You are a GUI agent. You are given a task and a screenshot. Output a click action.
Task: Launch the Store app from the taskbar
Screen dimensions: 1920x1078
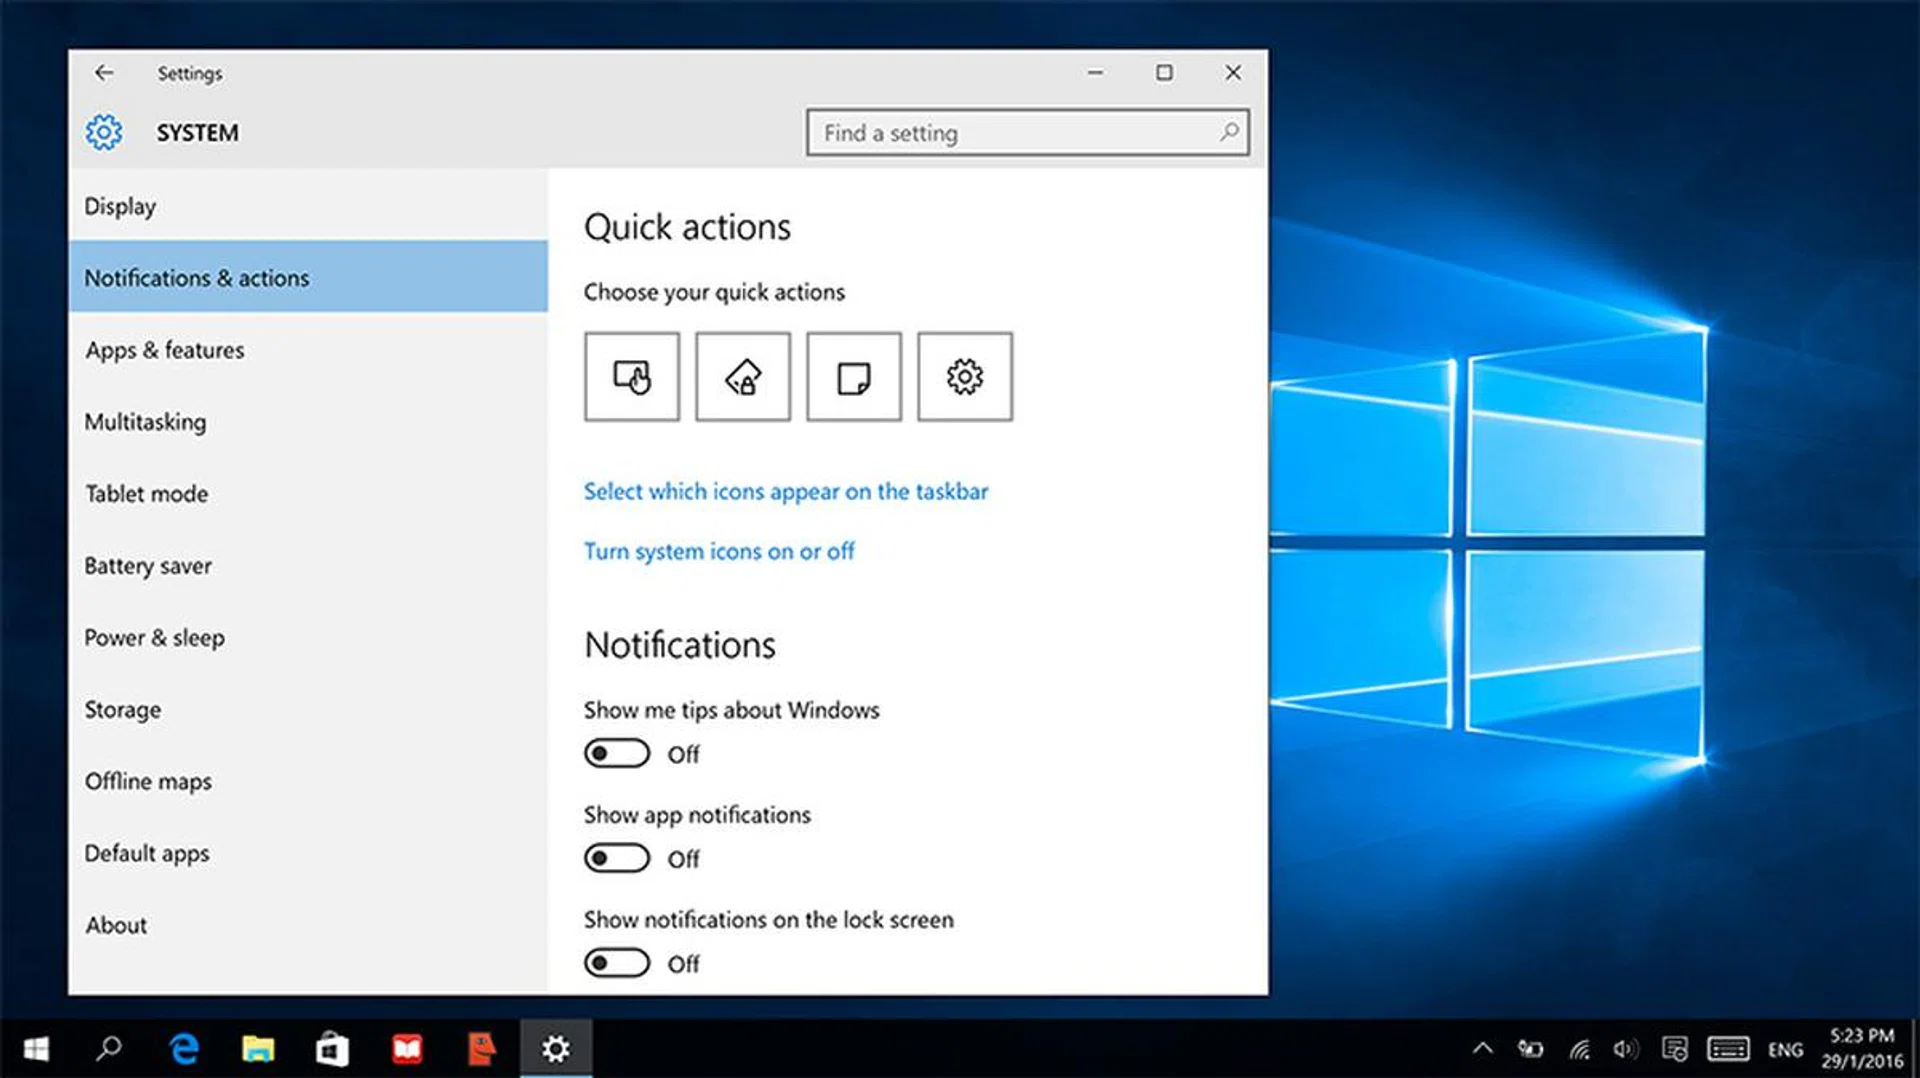tap(332, 1048)
